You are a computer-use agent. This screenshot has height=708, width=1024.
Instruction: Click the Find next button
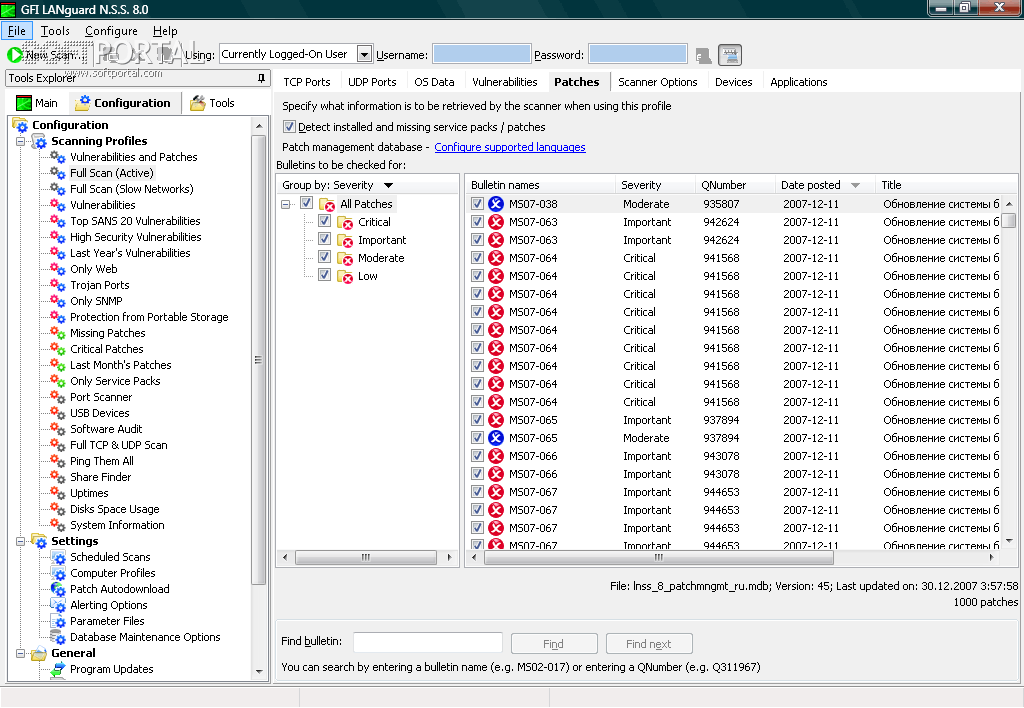pyautogui.click(x=648, y=644)
